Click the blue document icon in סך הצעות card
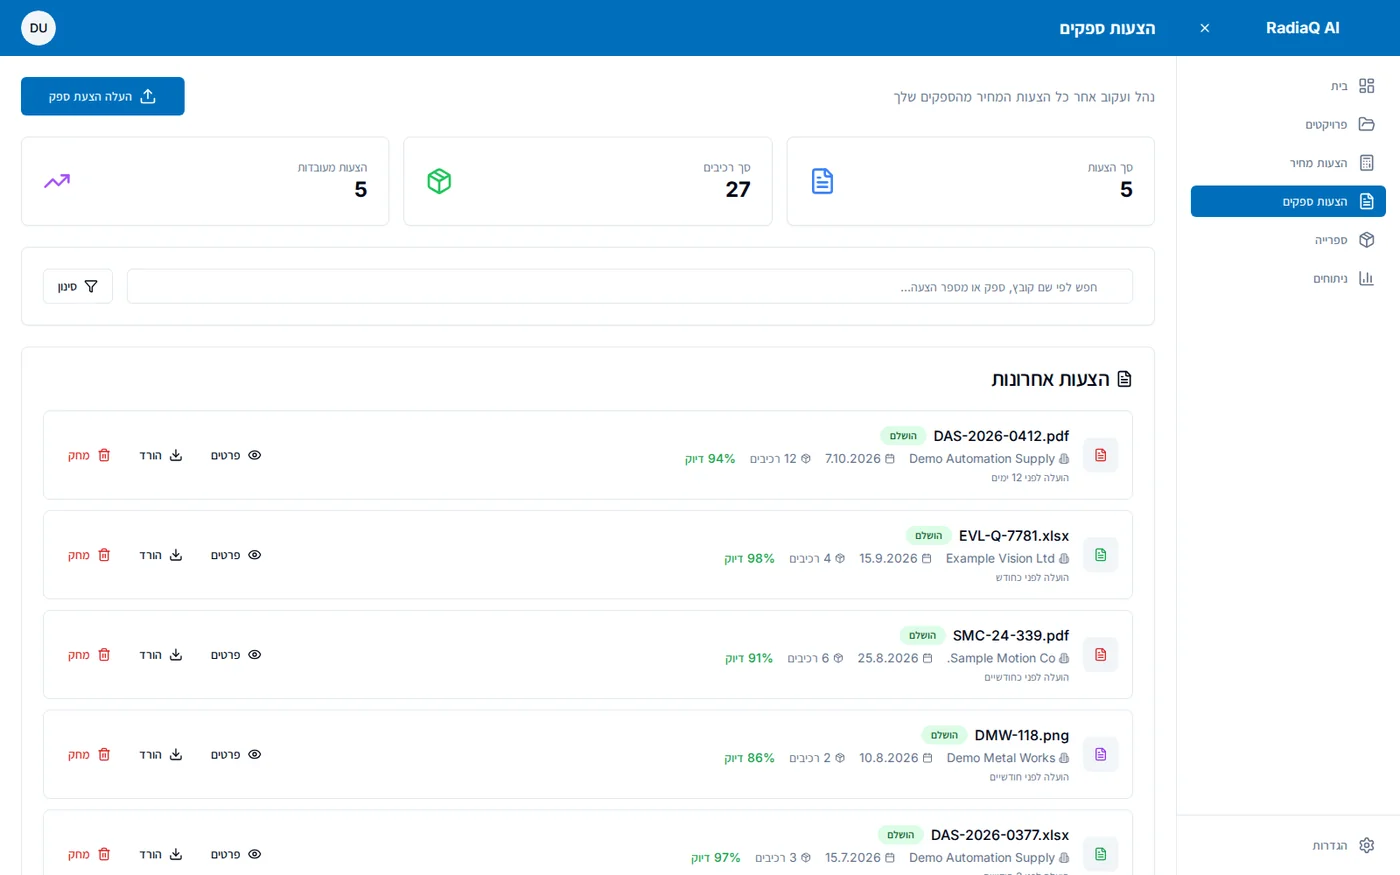The image size is (1400, 875). click(822, 181)
